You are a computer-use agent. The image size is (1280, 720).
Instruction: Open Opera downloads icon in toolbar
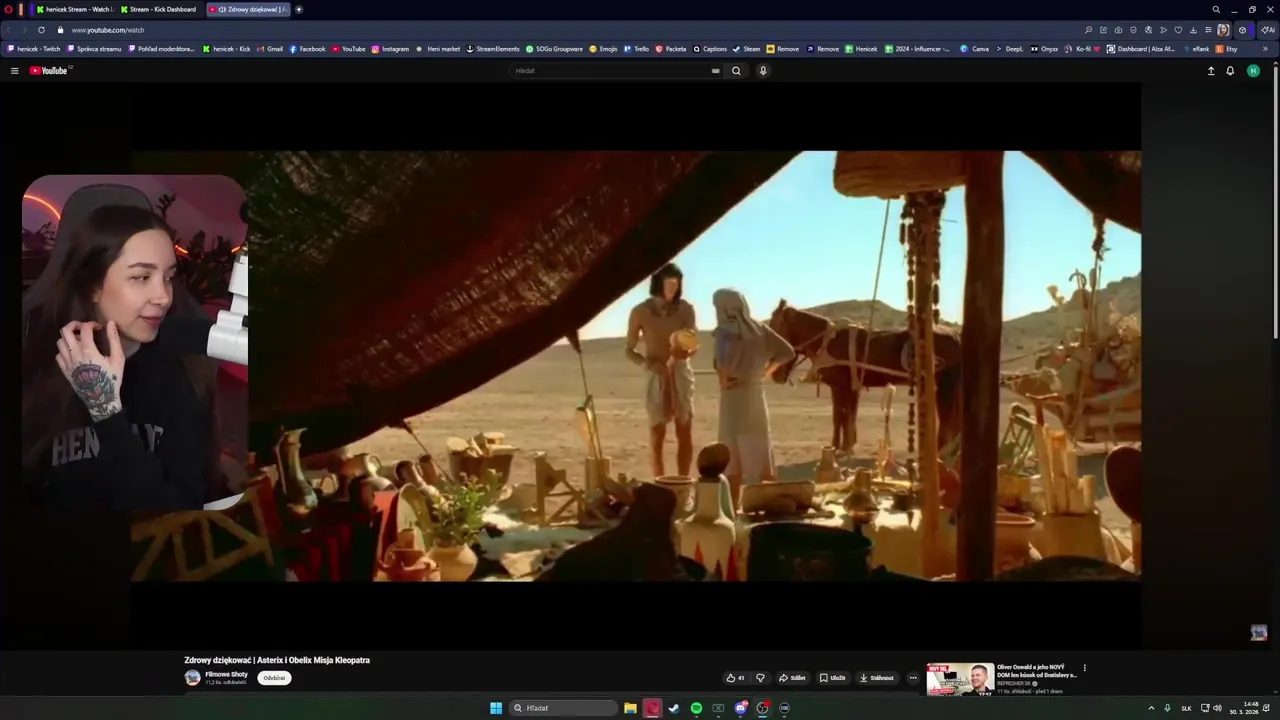(x=1193, y=30)
